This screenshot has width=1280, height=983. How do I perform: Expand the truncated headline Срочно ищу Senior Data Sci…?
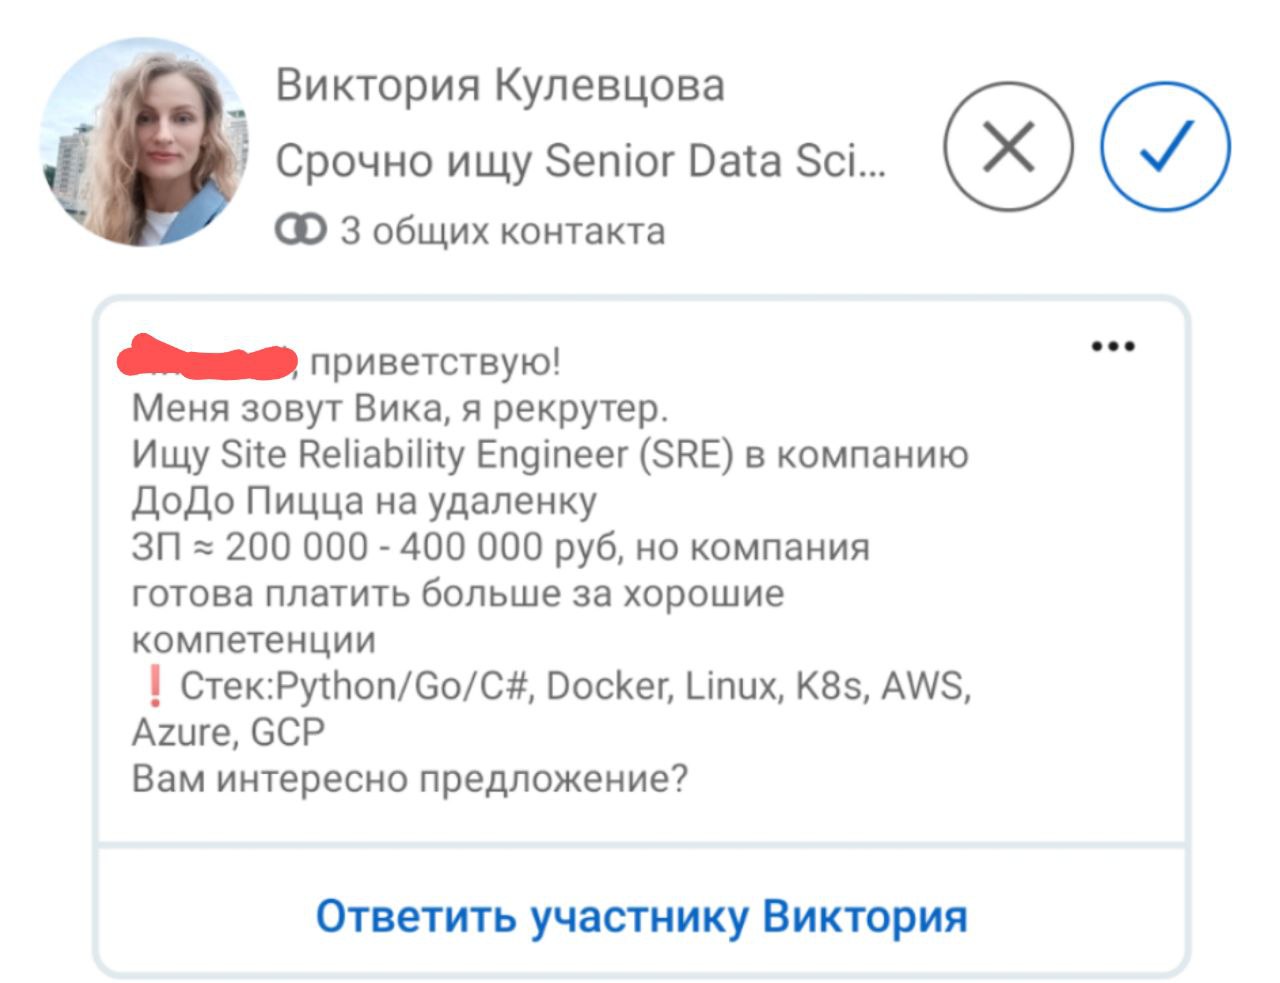coord(581,160)
